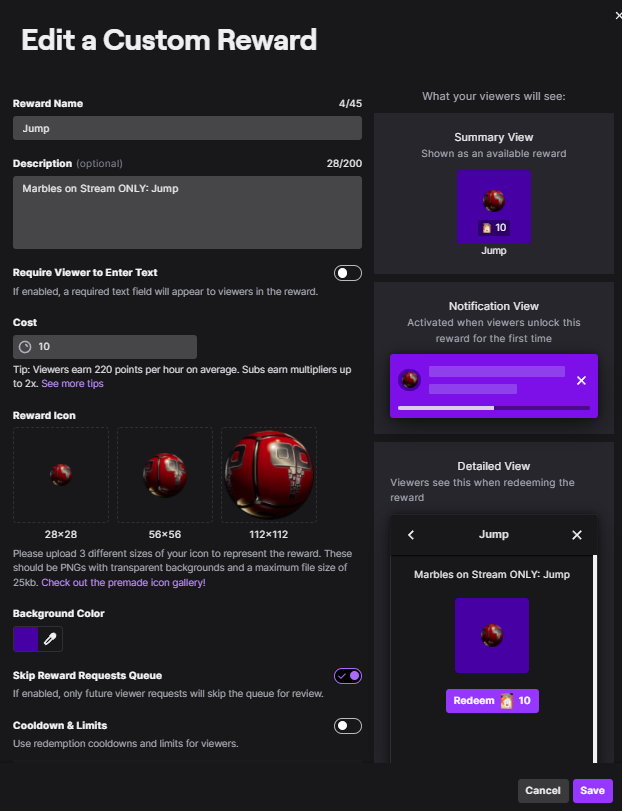
Task: Click the 56×56 reward icon upload slot
Action: coord(165,474)
